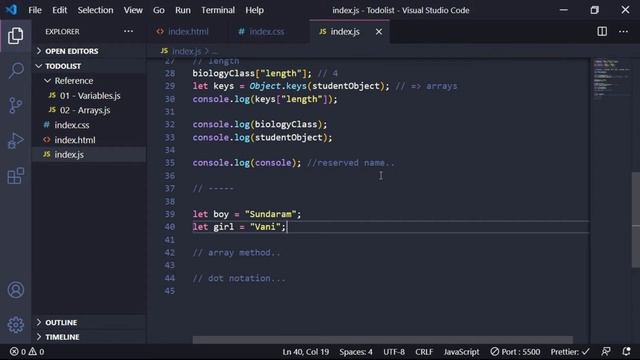Open the feedback icon in status bar

(606, 351)
